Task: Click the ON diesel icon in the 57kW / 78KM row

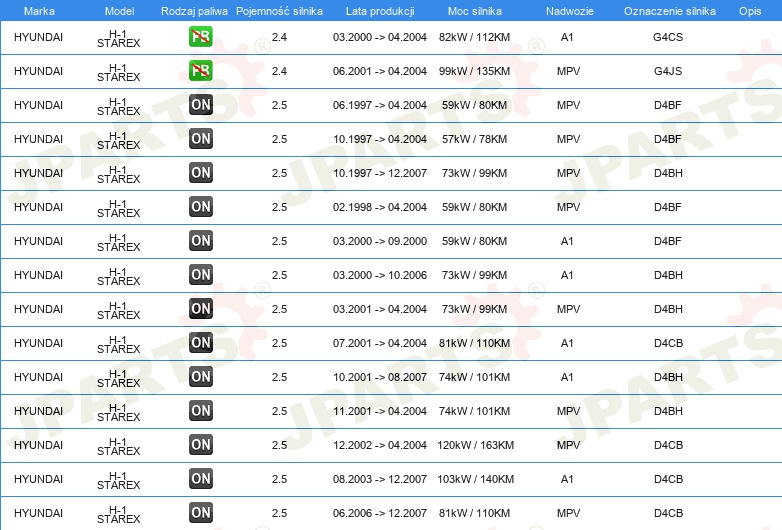Action: (201, 139)
